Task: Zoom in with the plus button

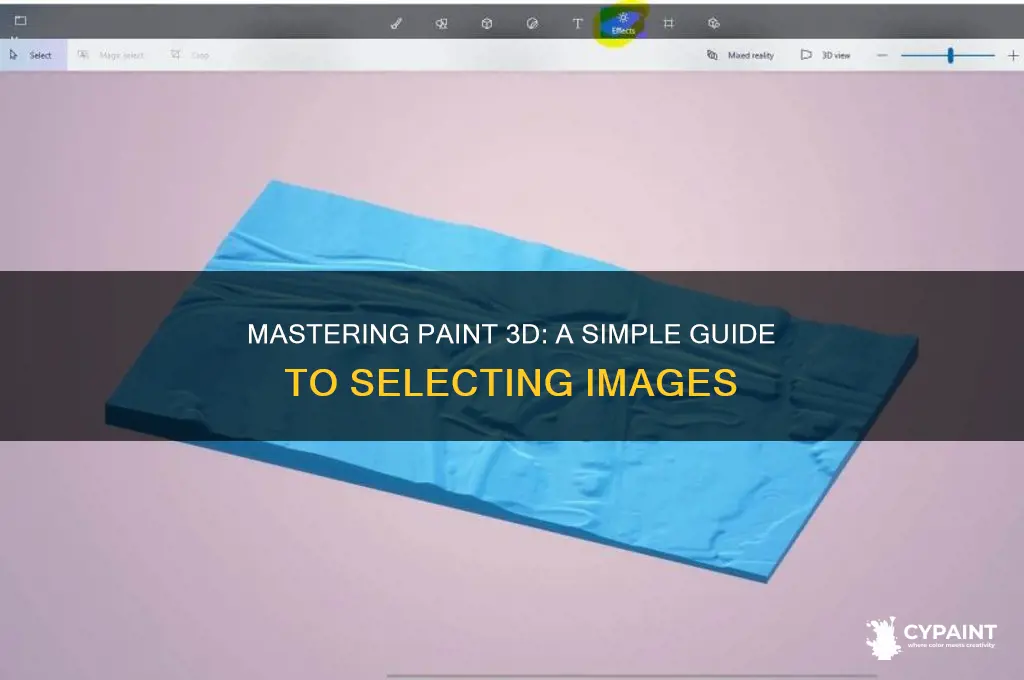Action: (x=1013, y=56)
